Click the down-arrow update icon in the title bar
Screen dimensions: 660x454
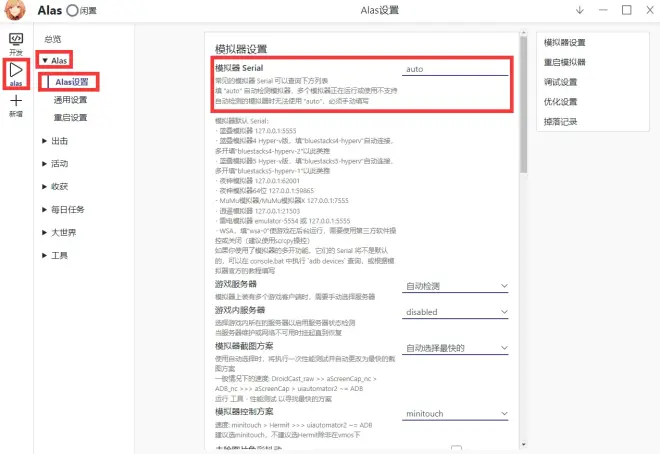click(x=580, y=10)
